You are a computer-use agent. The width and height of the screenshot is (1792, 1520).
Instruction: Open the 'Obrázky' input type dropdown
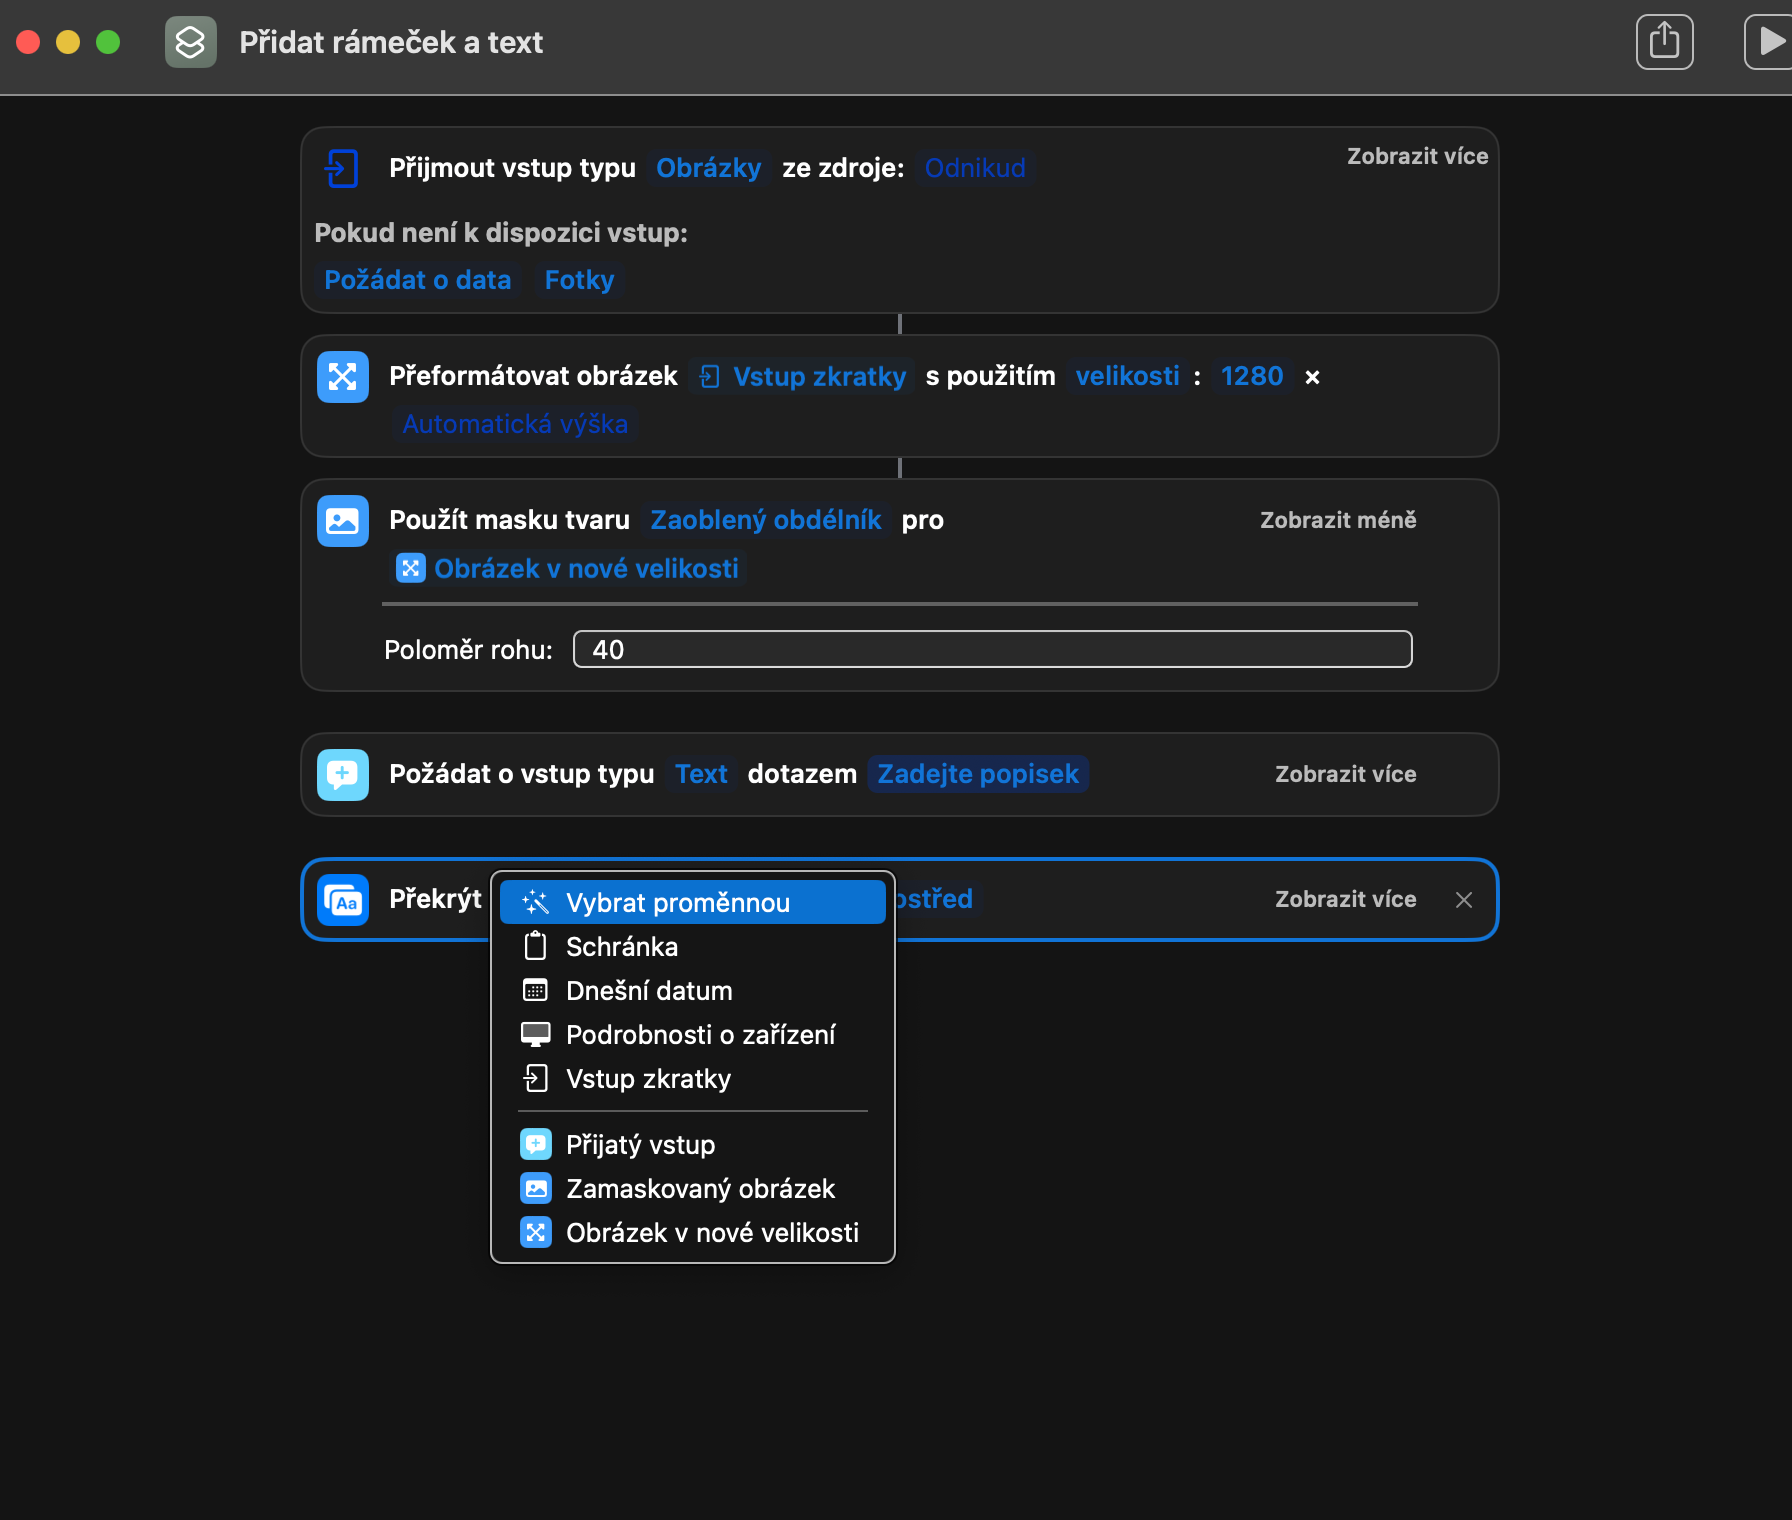point(708,168)
